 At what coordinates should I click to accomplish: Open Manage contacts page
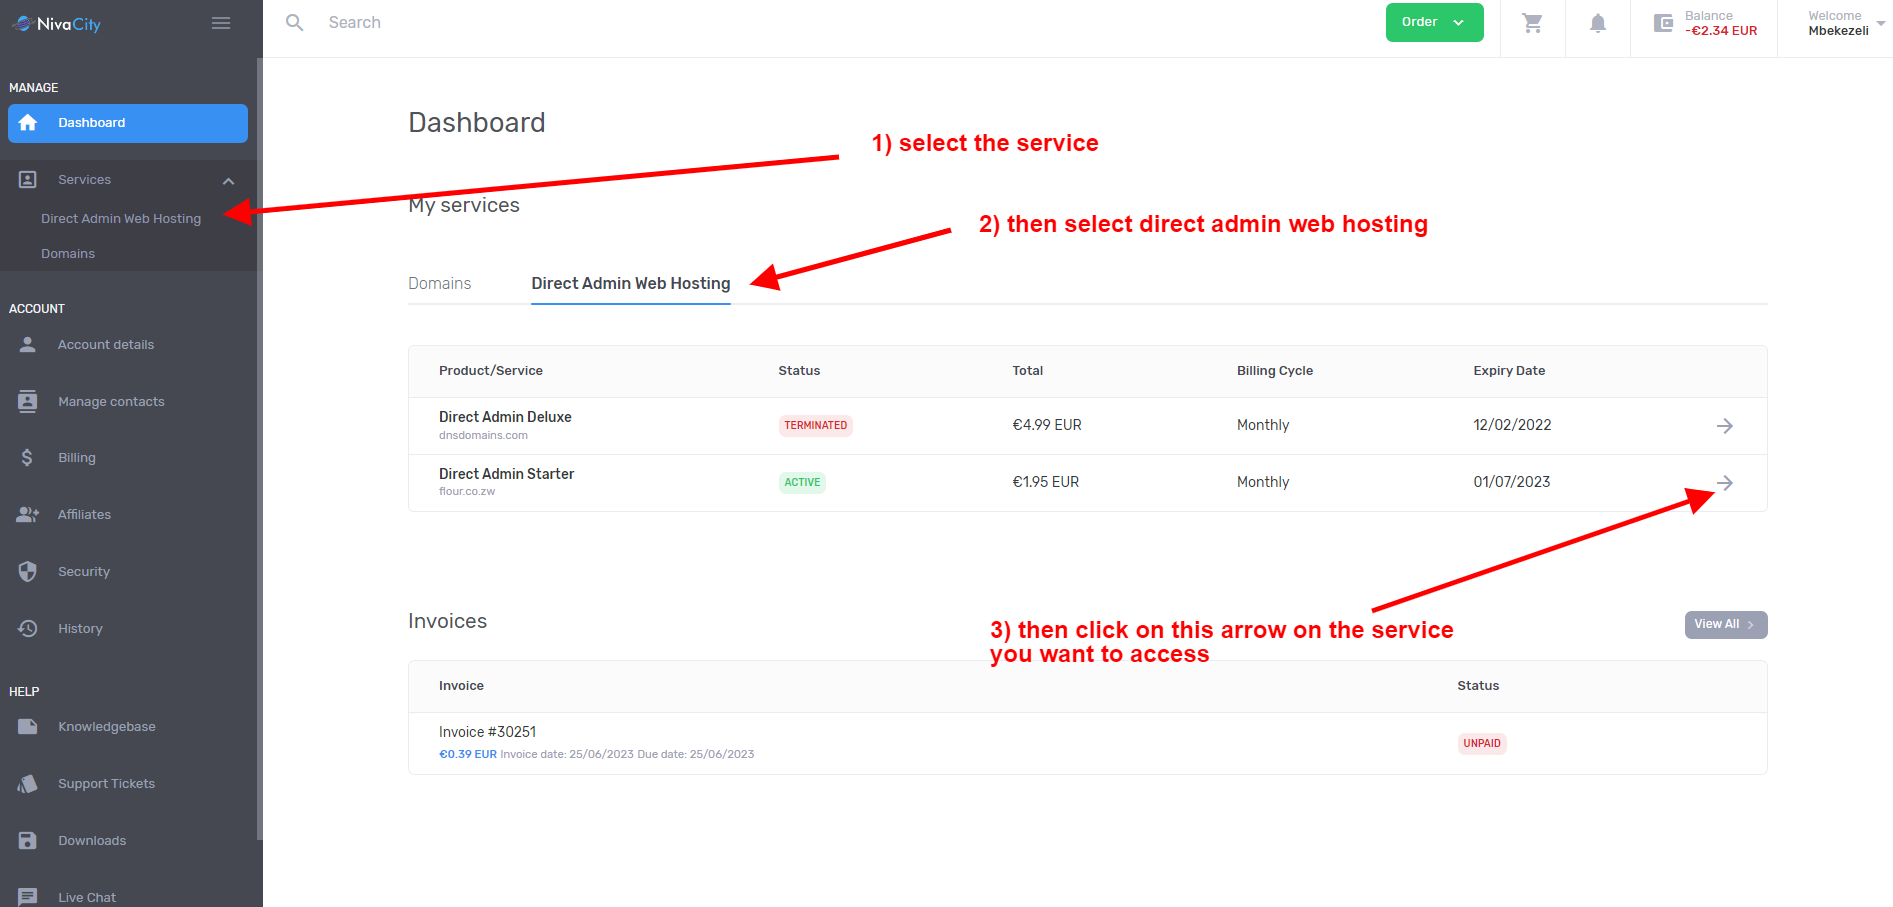click(111, 402)
